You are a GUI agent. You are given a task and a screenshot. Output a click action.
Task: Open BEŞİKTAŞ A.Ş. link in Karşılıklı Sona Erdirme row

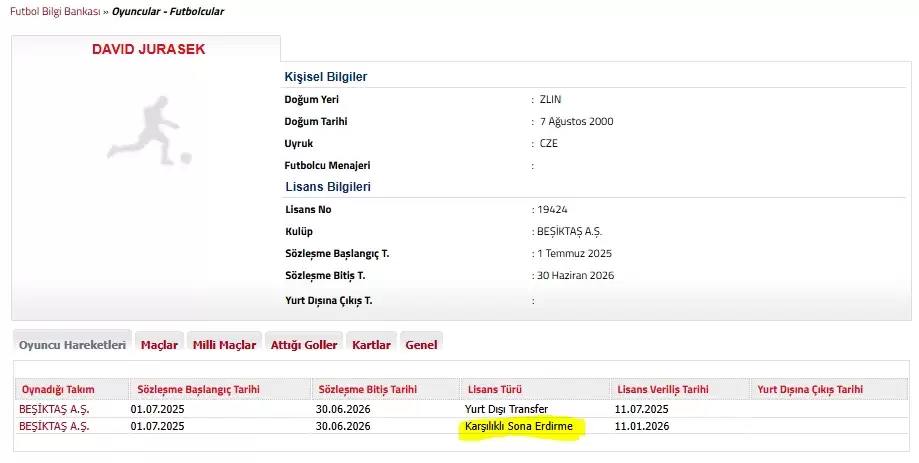coord(54,426)
